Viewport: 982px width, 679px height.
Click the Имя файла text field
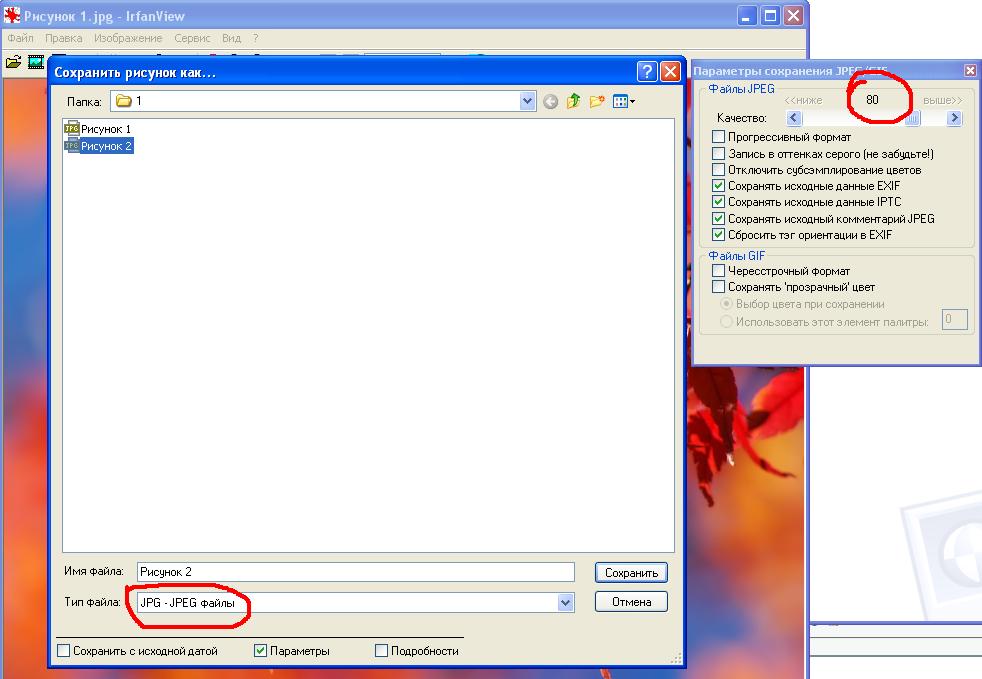[x=355, y=572]
